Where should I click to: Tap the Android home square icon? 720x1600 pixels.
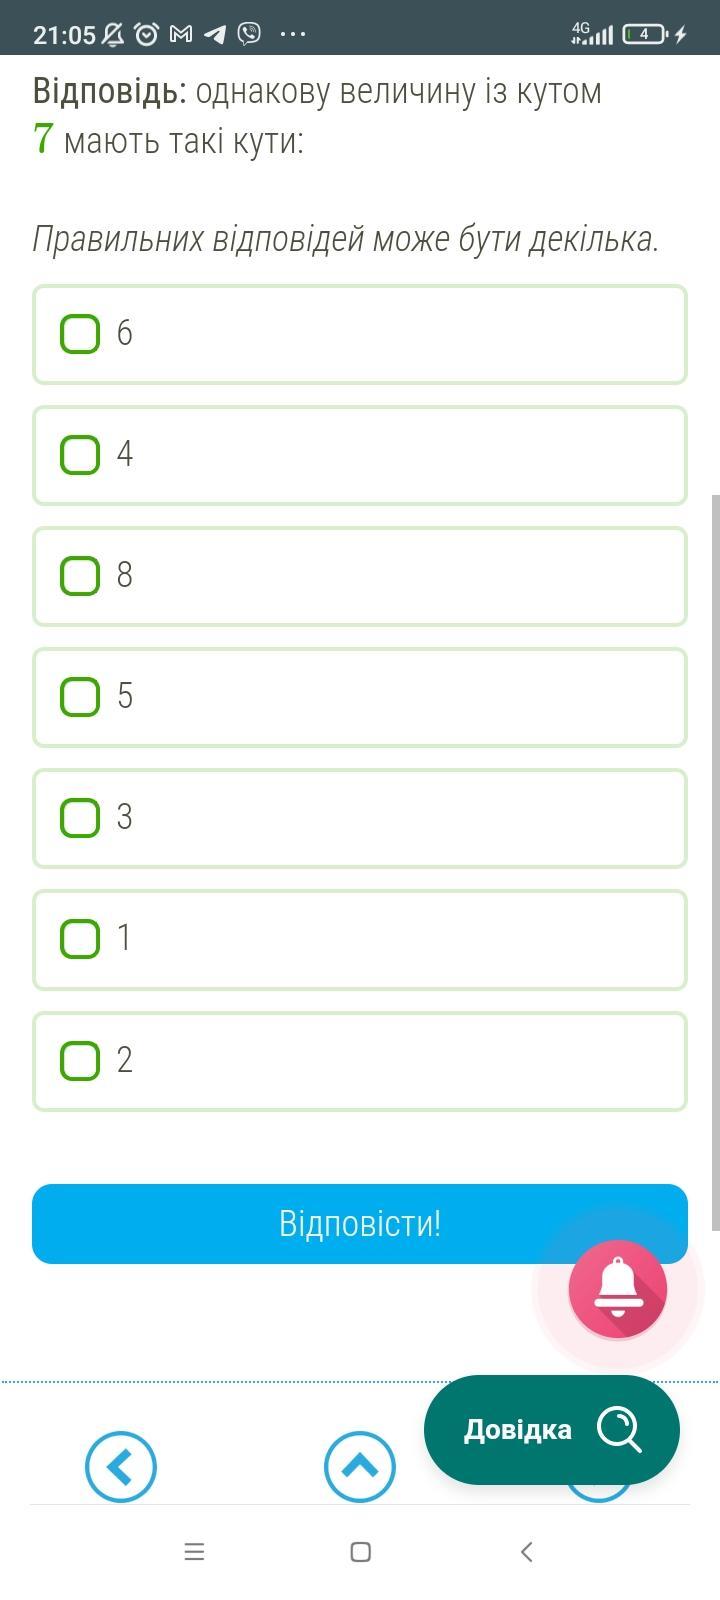[361, 1552]
